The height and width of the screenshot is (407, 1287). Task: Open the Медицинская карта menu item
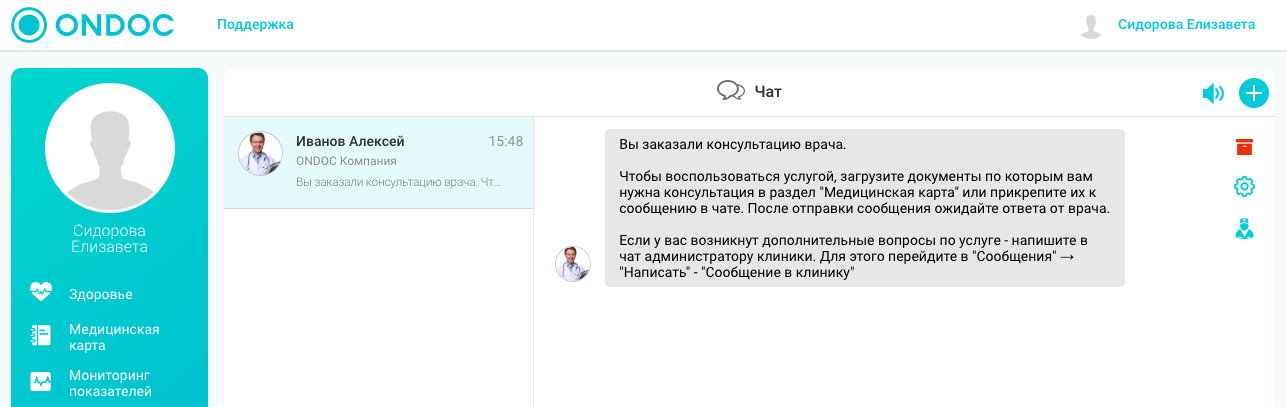coord(114,337)
